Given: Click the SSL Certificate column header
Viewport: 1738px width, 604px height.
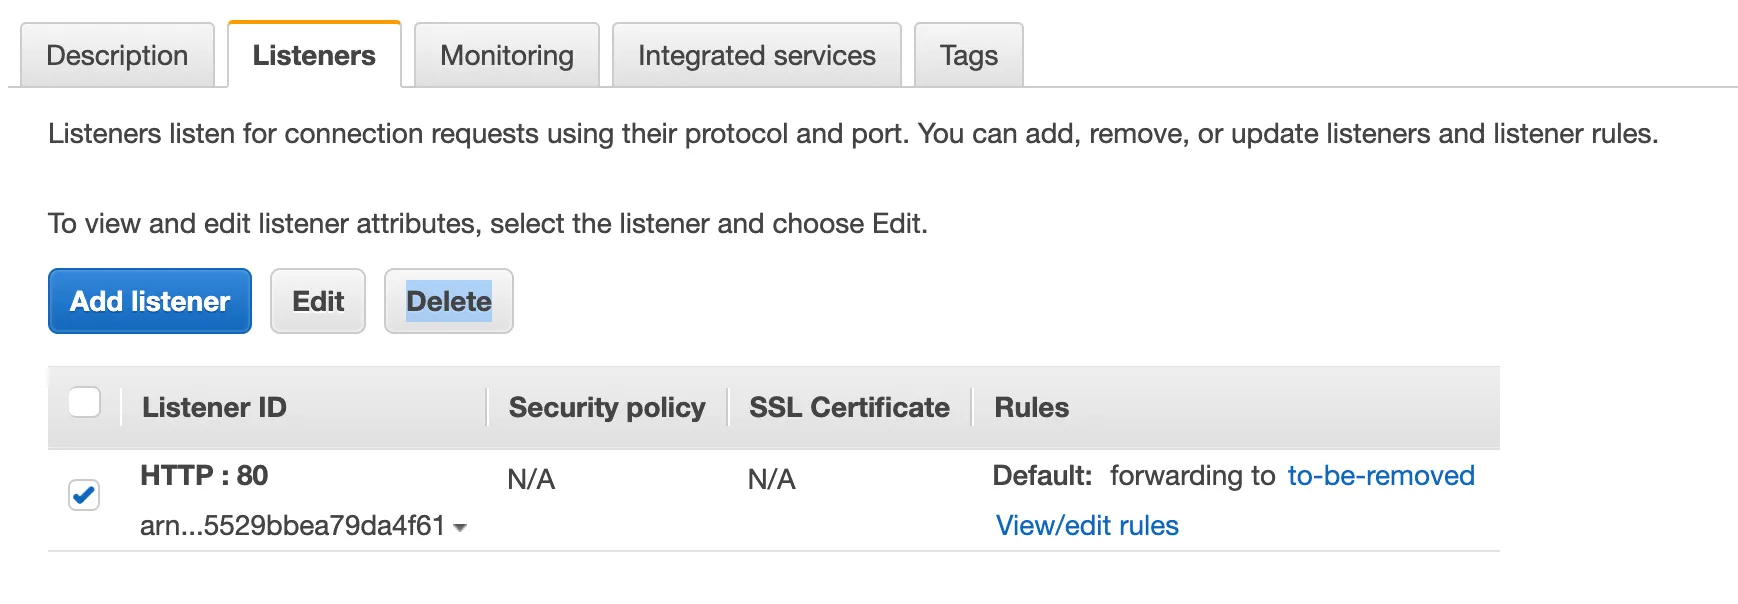Looking at the screenshot, I should pos(849,408).
